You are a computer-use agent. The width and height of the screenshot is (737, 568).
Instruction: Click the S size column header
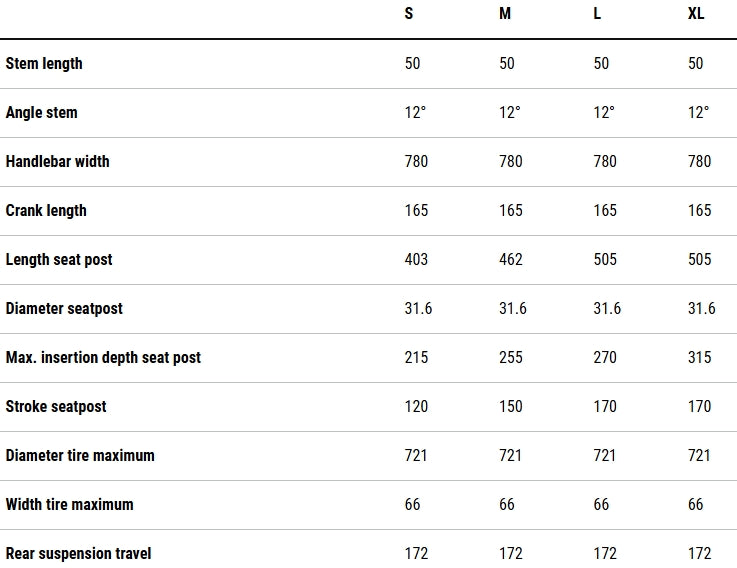(x=409, y=14)
